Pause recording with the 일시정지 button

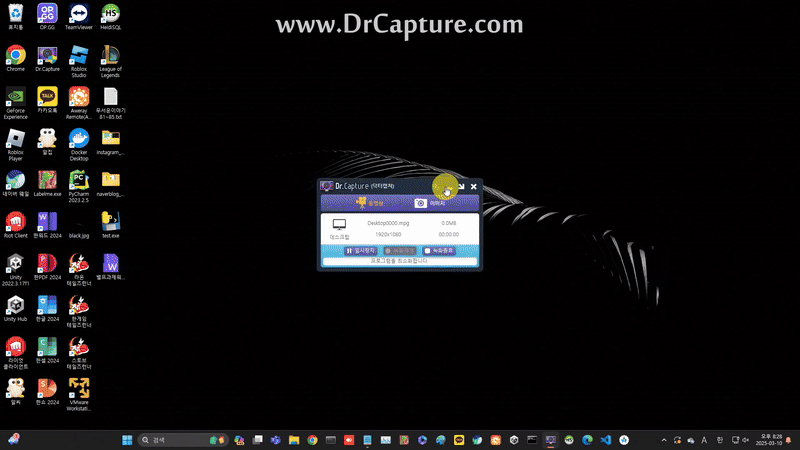pyautogui.click(x=361, y=251)
